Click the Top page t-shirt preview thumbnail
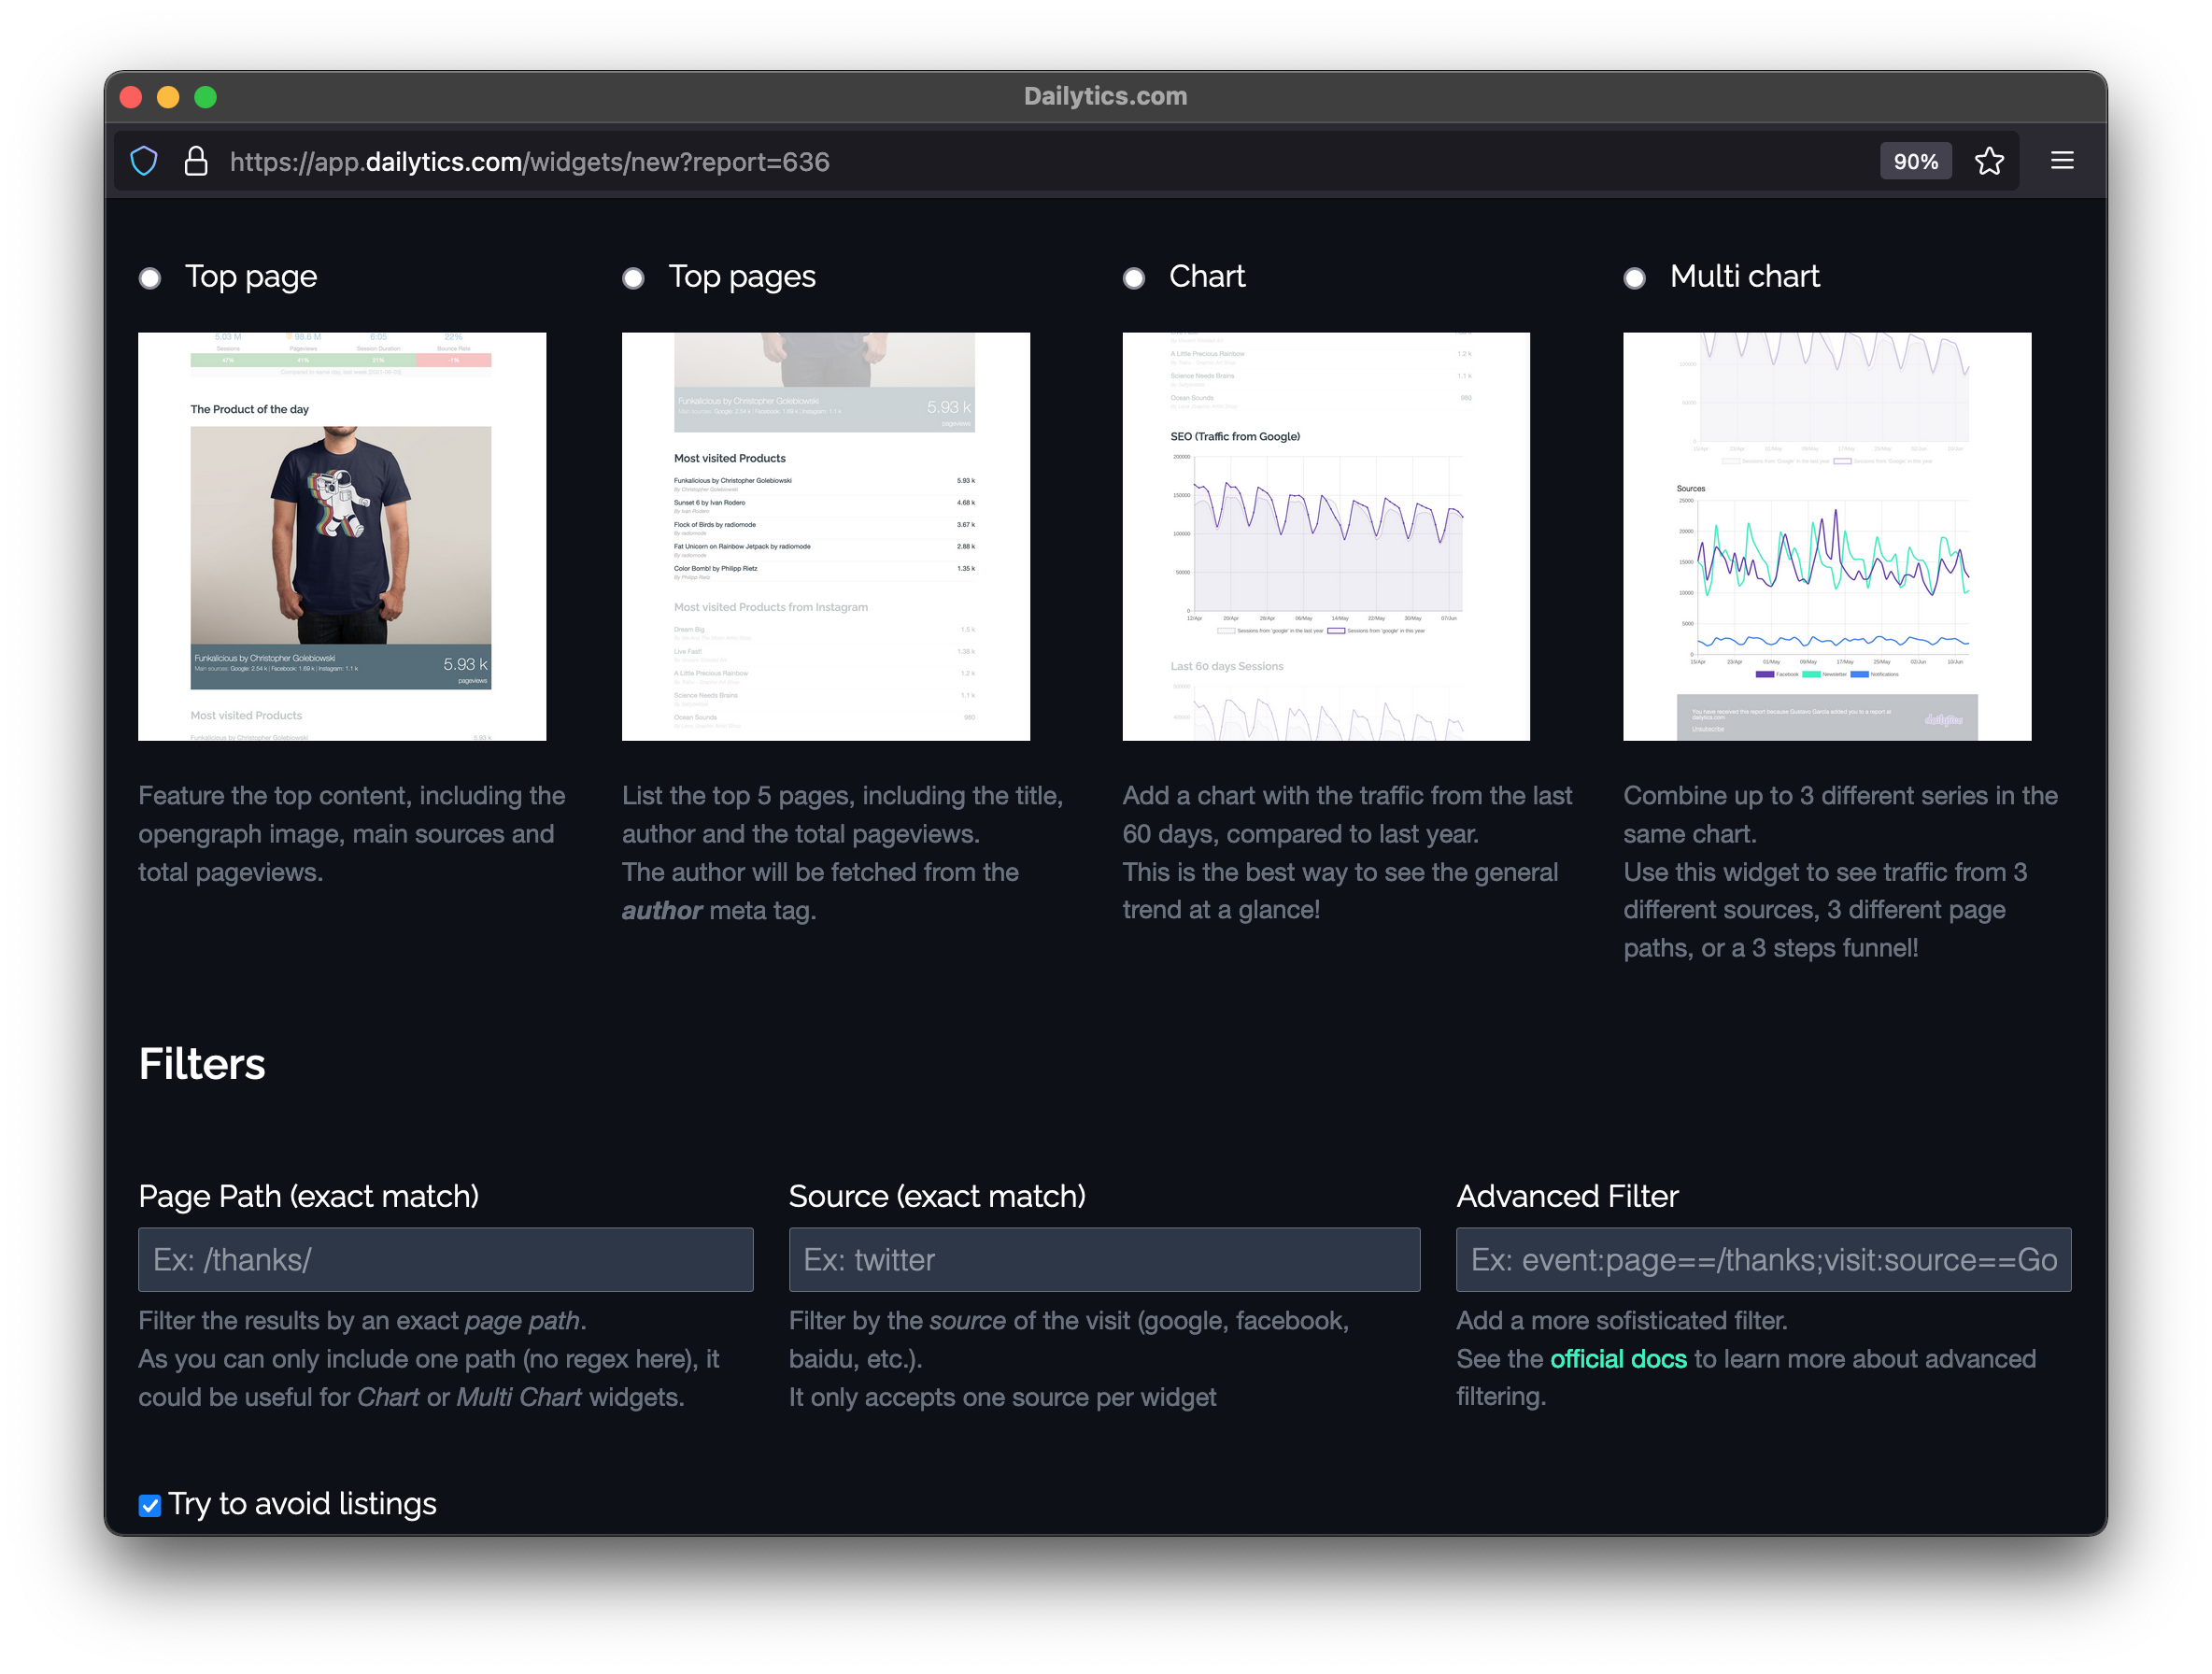Image resolution: width=2212 pixels, height=1674 pixels. coord(342,537)
